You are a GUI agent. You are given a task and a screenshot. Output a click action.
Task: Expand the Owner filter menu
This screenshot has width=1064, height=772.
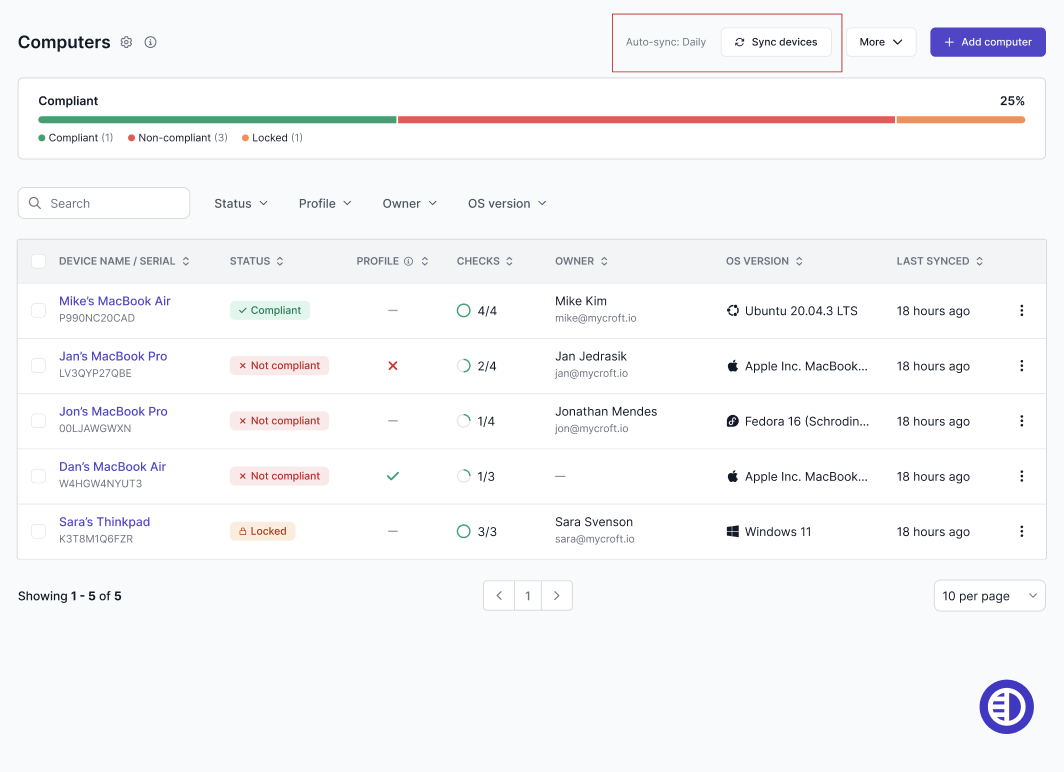[x=409, y=204]
